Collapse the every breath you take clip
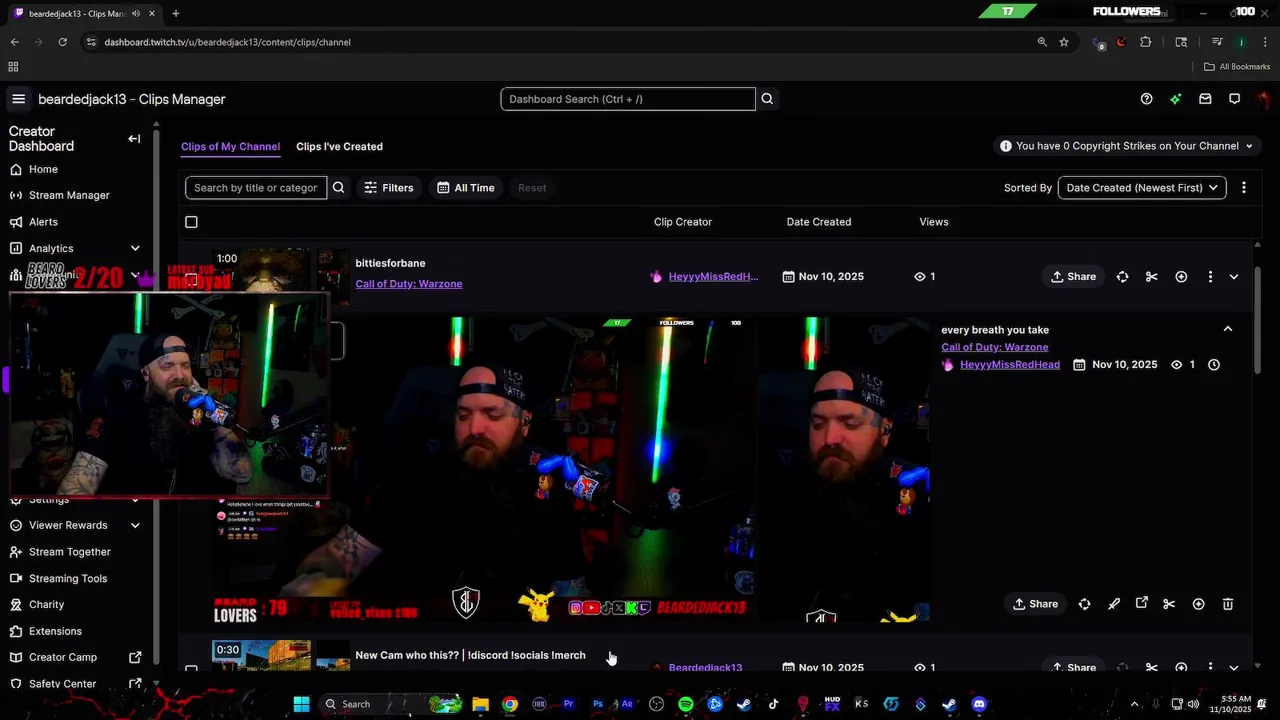Screen dimensions: 1280x720 1228,329
